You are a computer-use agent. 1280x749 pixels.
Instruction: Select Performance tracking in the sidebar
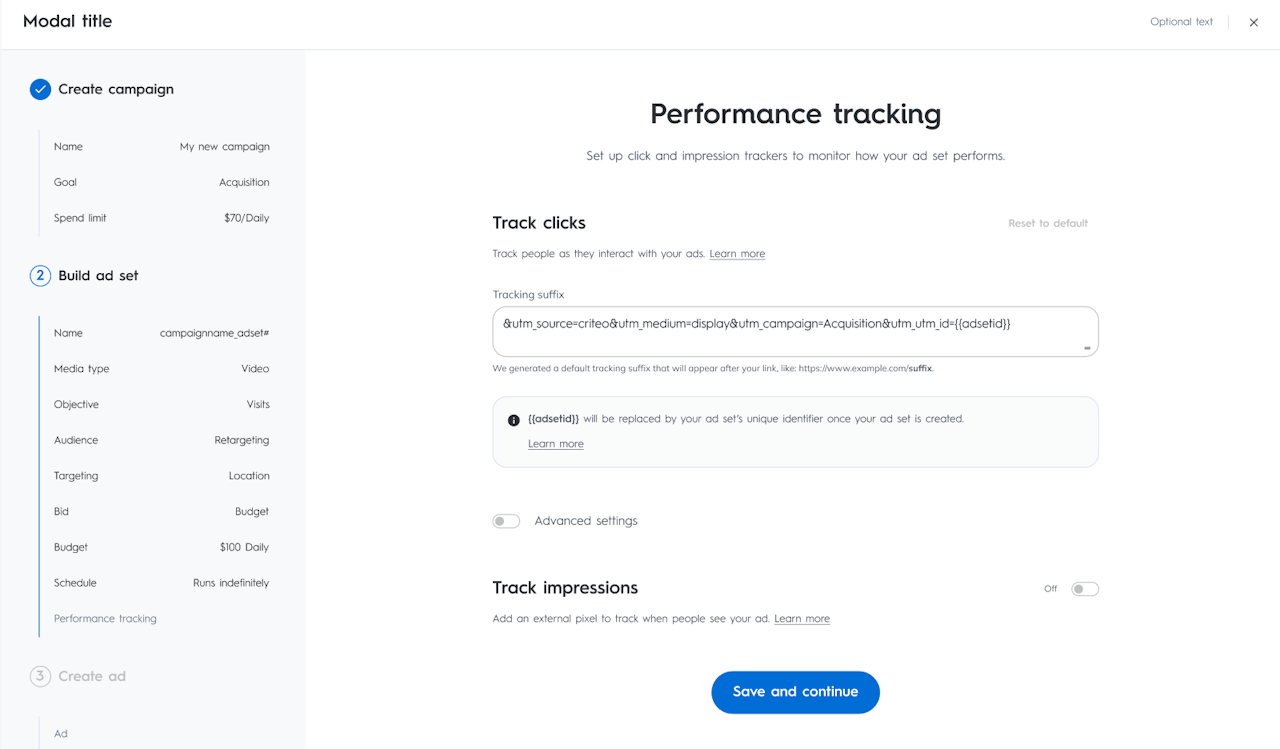point(105,619)
